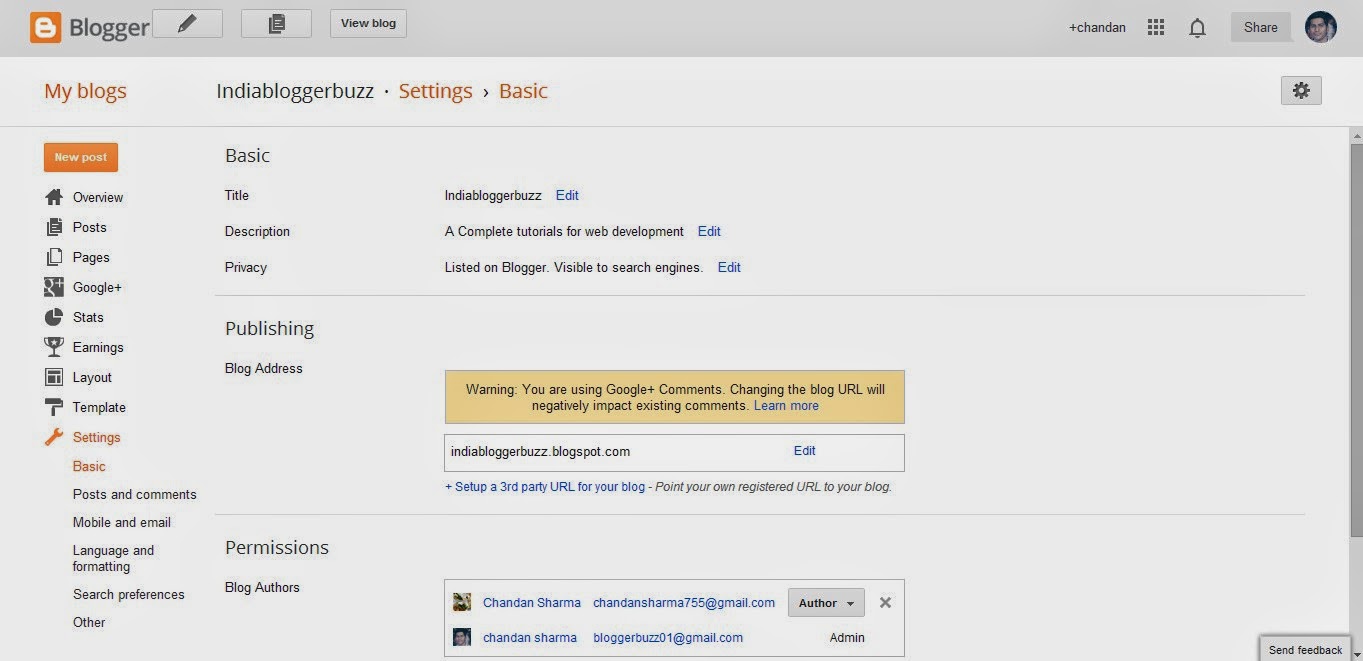Select Search preferences settings

[x=129, y=594]
